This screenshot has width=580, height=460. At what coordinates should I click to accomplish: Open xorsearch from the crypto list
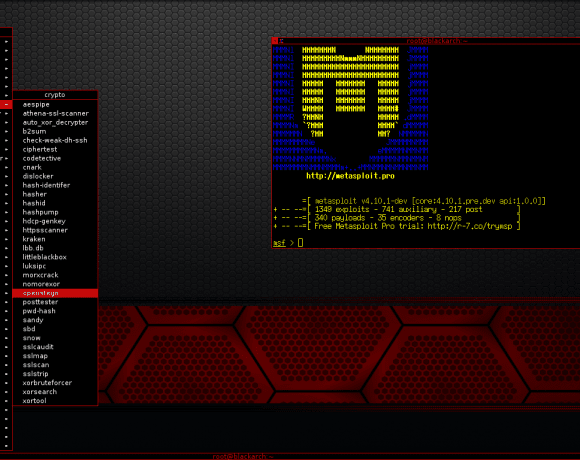coord(55,392)
